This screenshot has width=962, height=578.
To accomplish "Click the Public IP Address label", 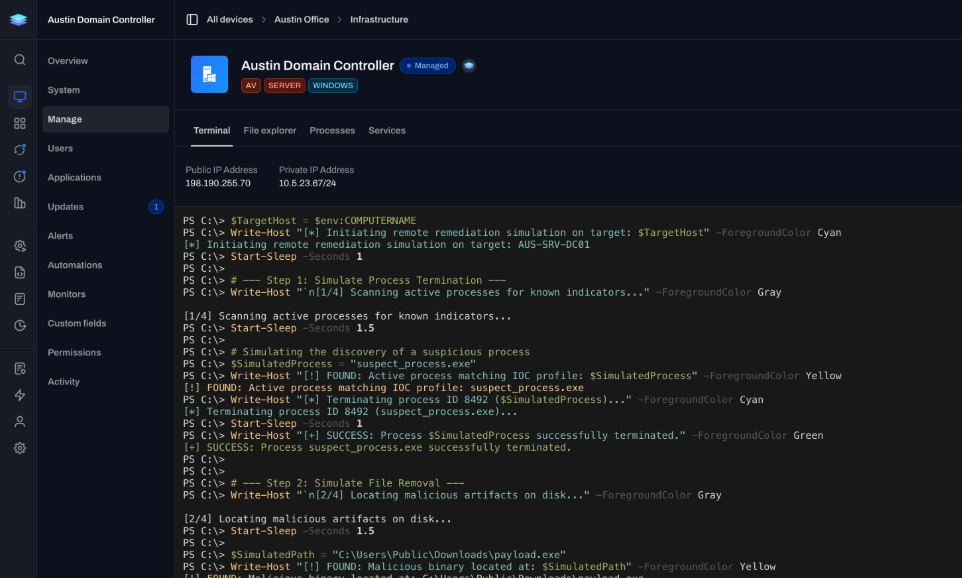I will 221,170.
